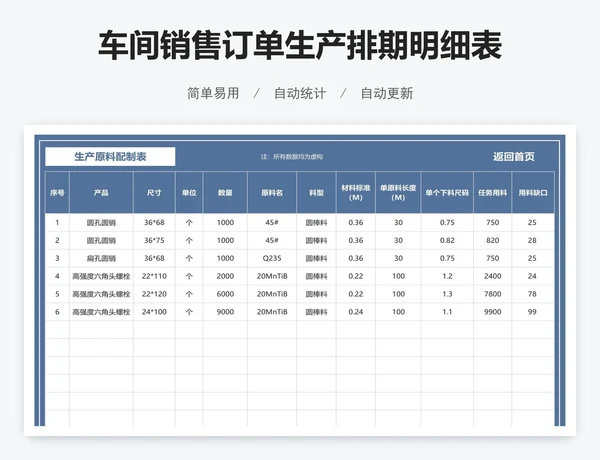Select the quantity cell 6000
The image size is (600, 460).
(x=225, y=294)
